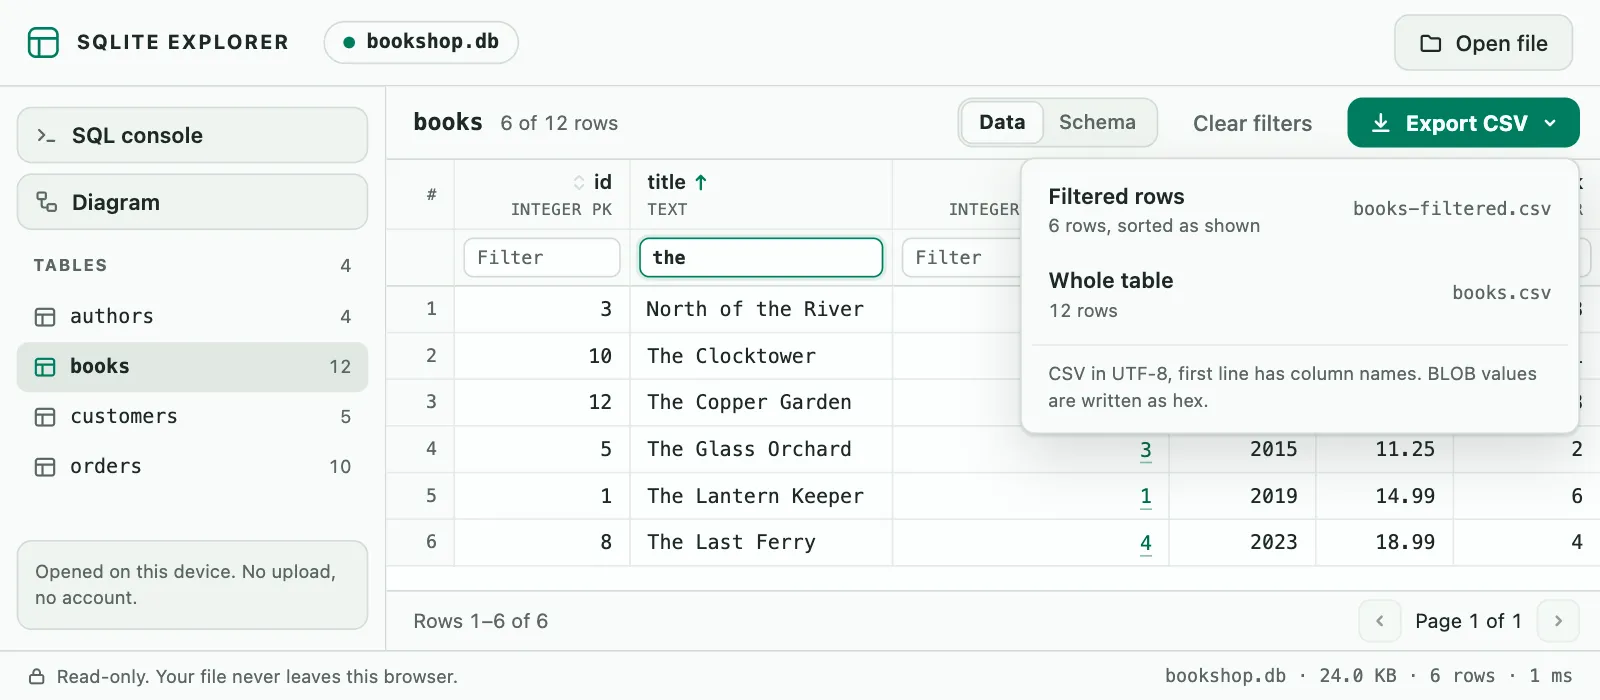1600x700 pixels.
Task: Click the id column sort handle icon
Action: point(579,182)
